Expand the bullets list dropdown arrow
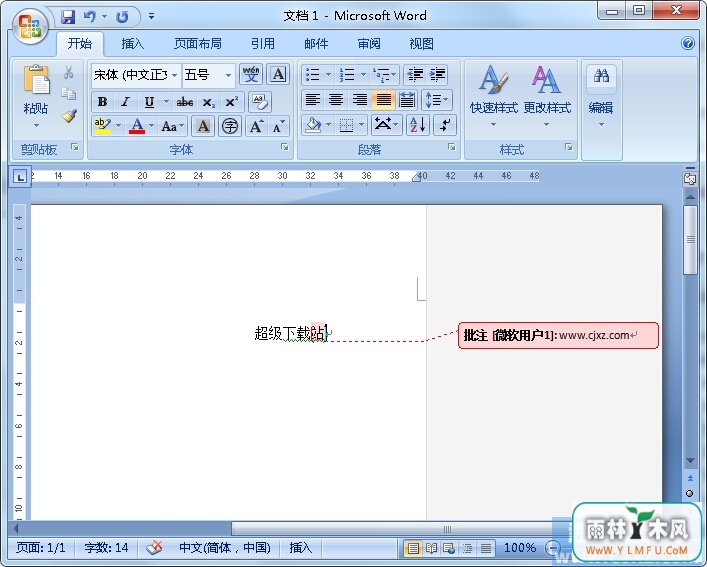This screenshot has width=707, height=567. pyautogui.click(x=328, y=74)
